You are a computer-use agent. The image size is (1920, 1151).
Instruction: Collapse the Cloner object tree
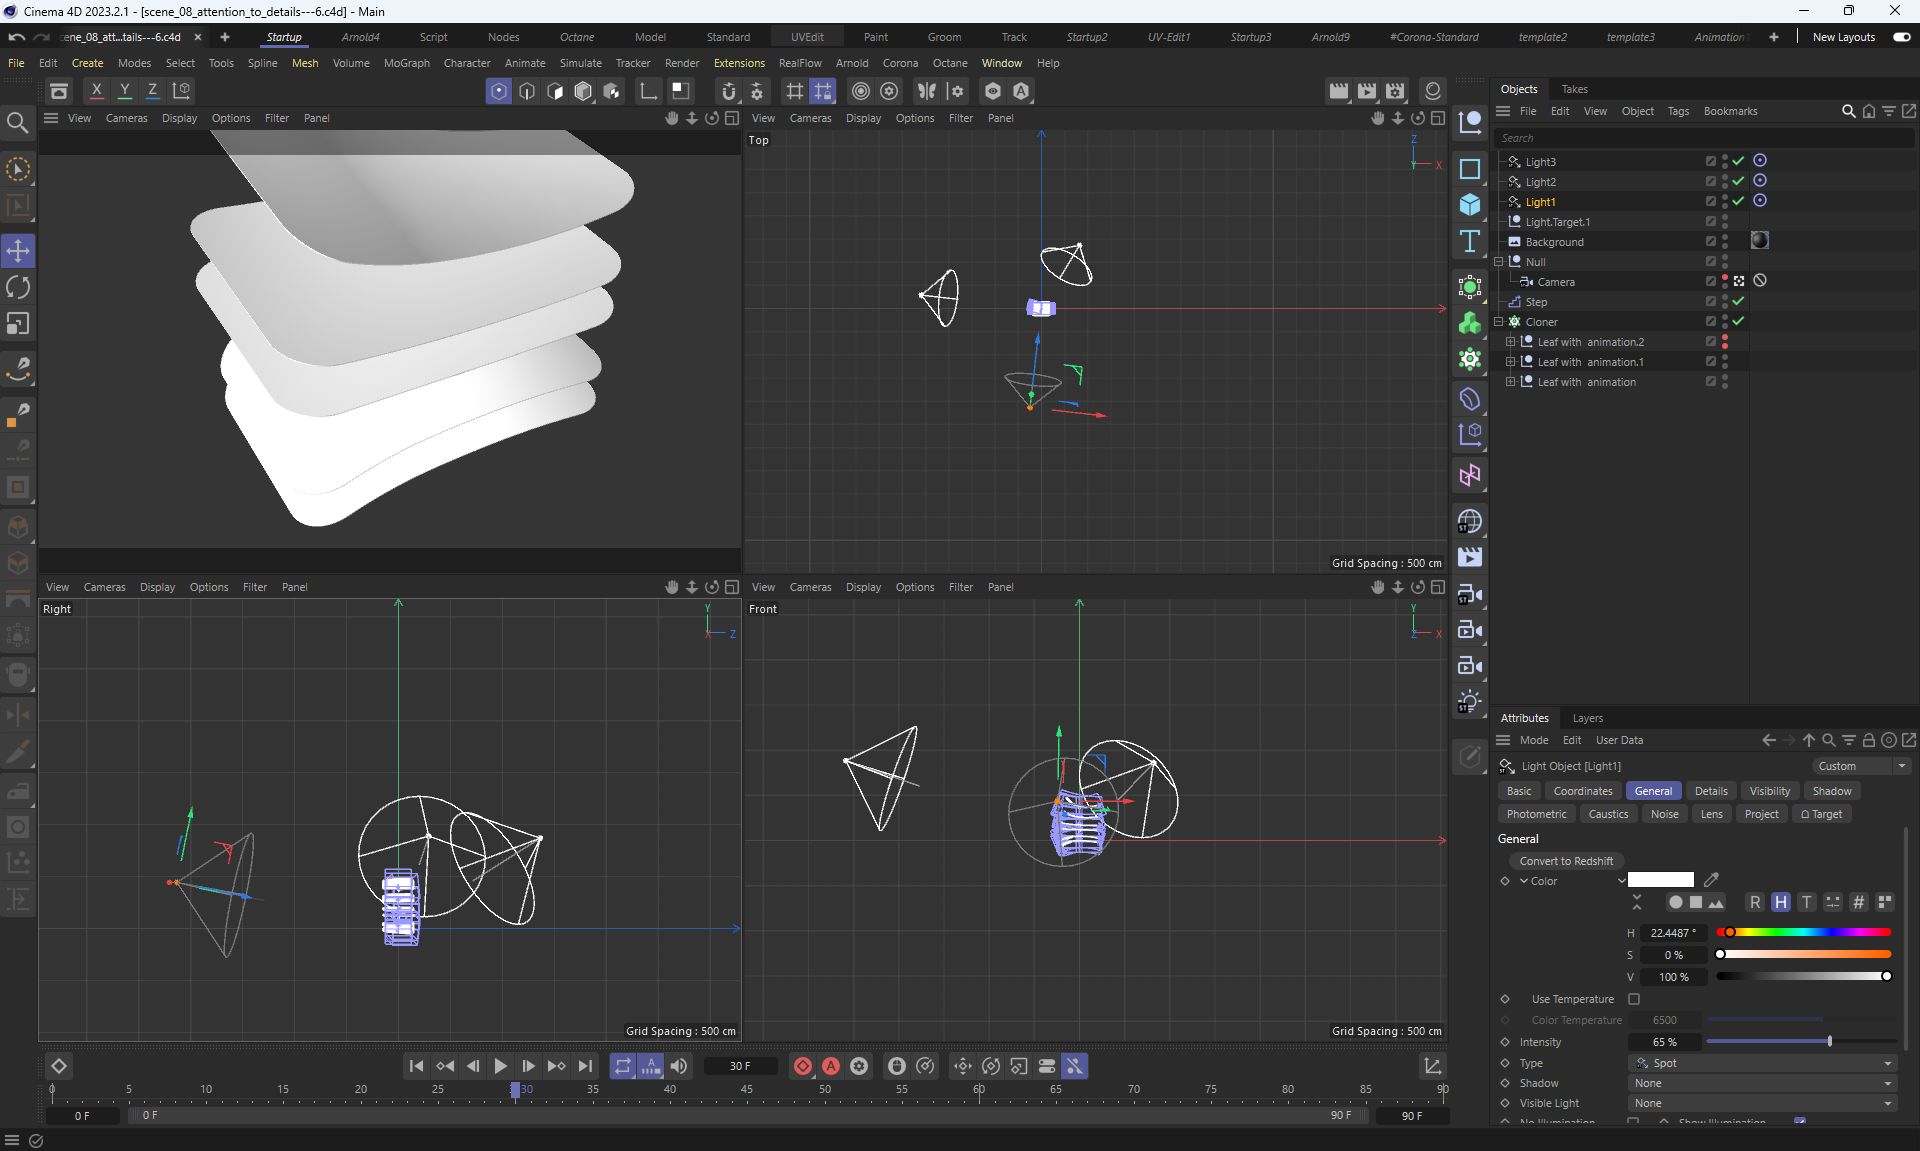coord(1499,322)
